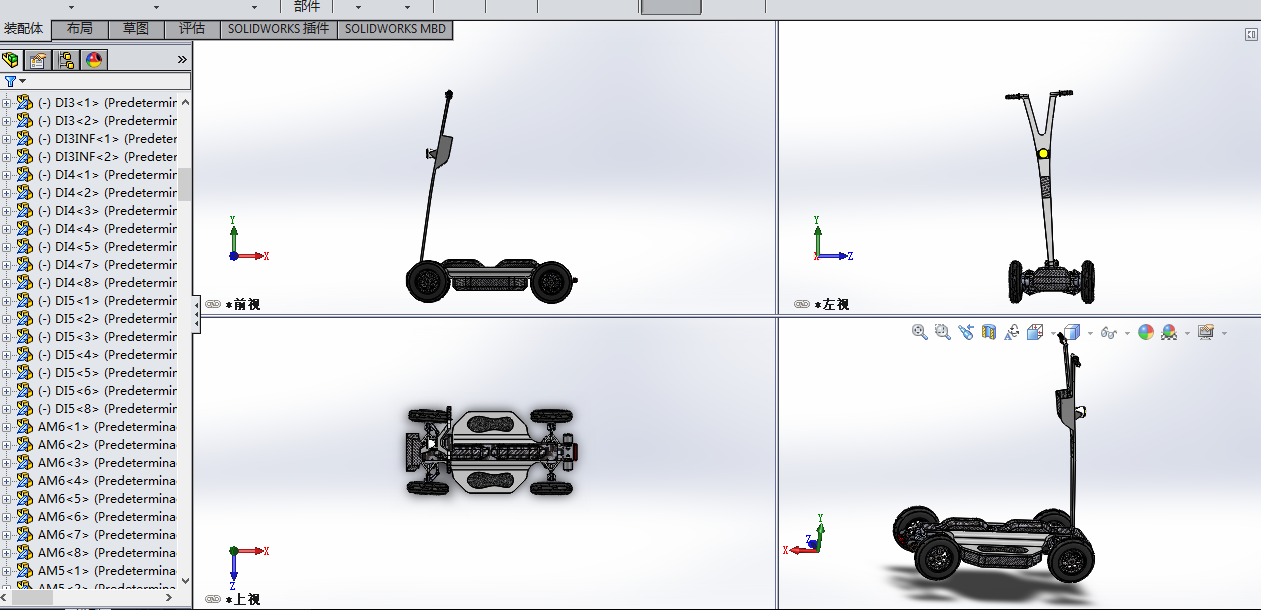Image resolution: width=1261 pixels, height=610 pixels.
Task: Click the tree vertical scrollbar up arrow
Action: click(185, 102)
